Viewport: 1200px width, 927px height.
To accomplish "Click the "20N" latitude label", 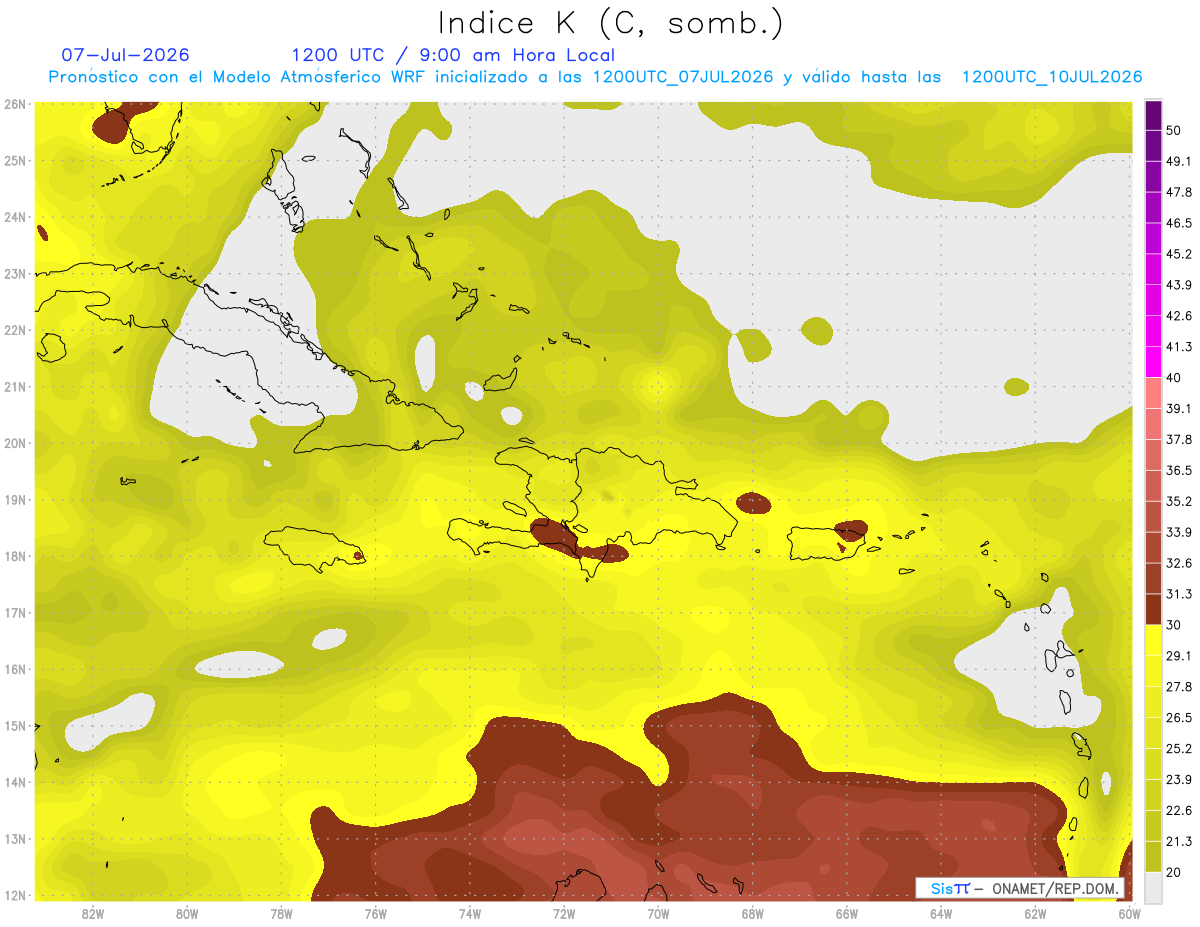I will pyautogui.click(x=15, y=443).
